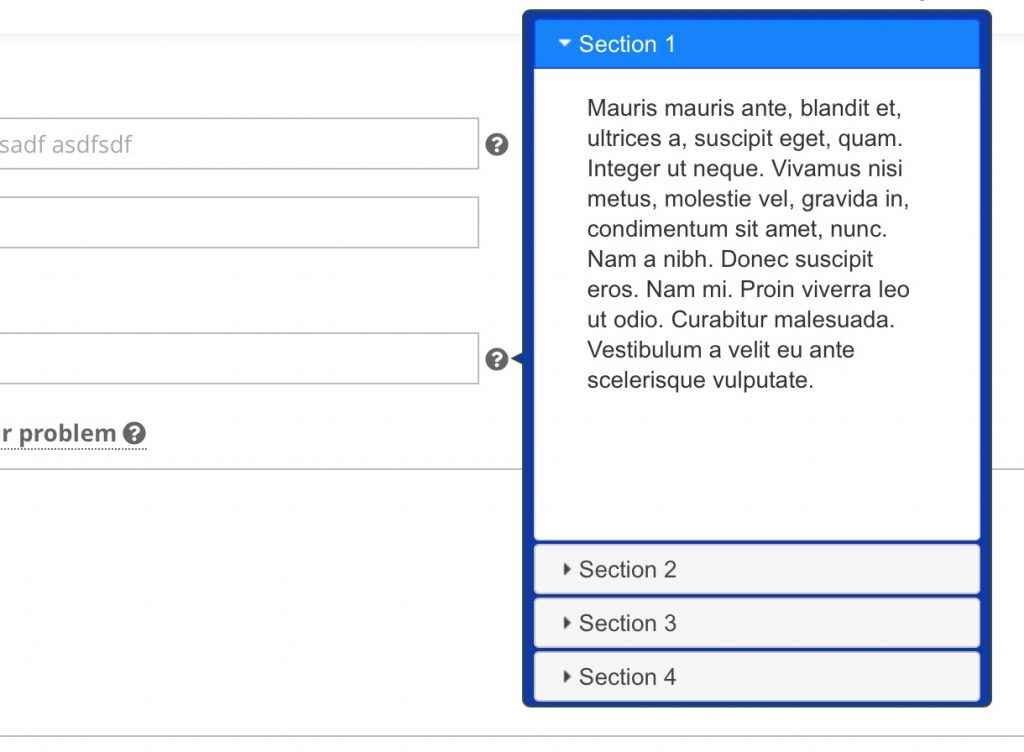Select the blue Section 1 header

click(x=628, y=43)
